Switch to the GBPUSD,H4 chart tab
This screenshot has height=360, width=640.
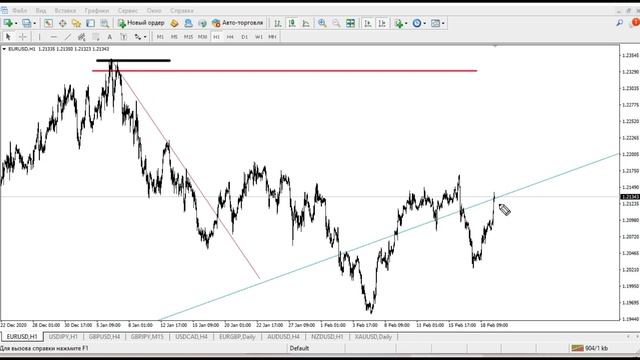tap(104, 337)
